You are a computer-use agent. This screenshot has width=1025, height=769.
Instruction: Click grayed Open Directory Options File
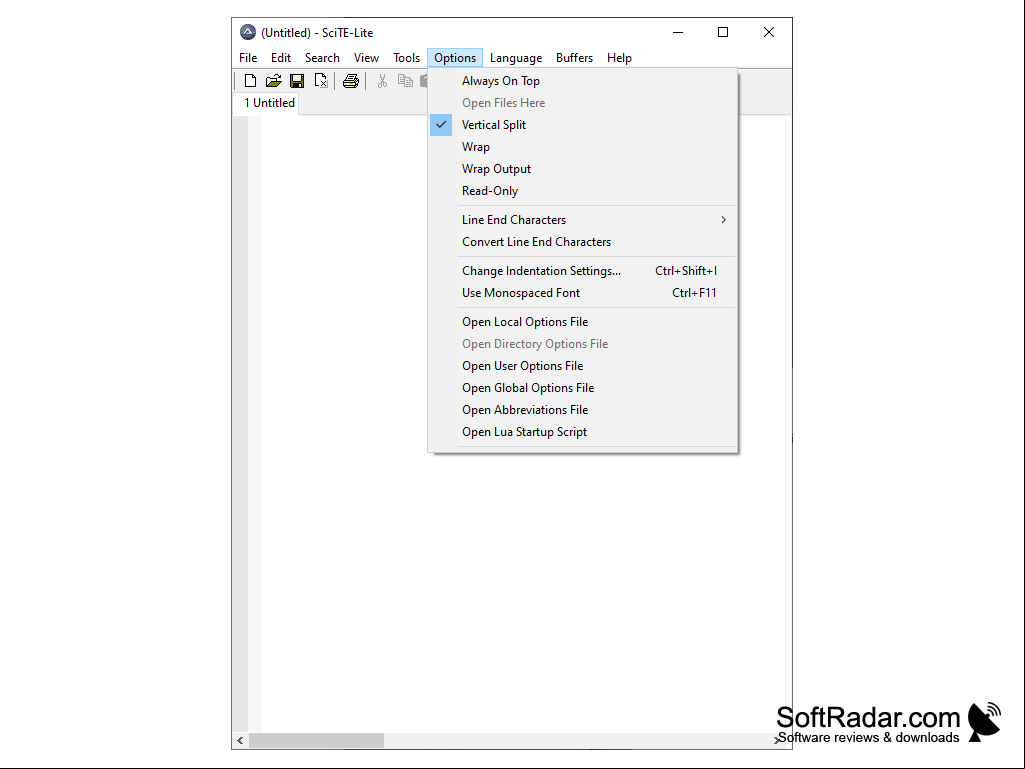point(583,344)
